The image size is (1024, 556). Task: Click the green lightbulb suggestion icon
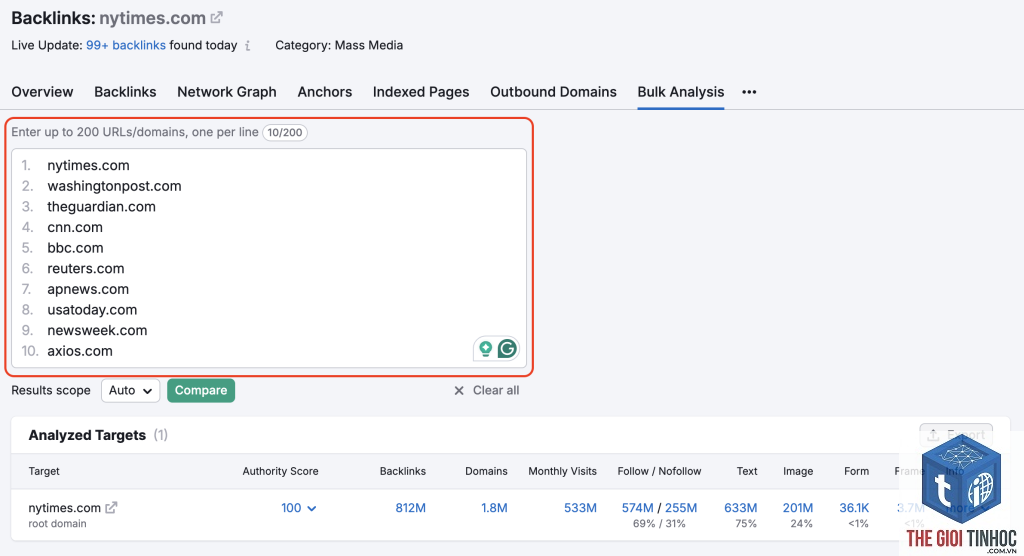485,349
